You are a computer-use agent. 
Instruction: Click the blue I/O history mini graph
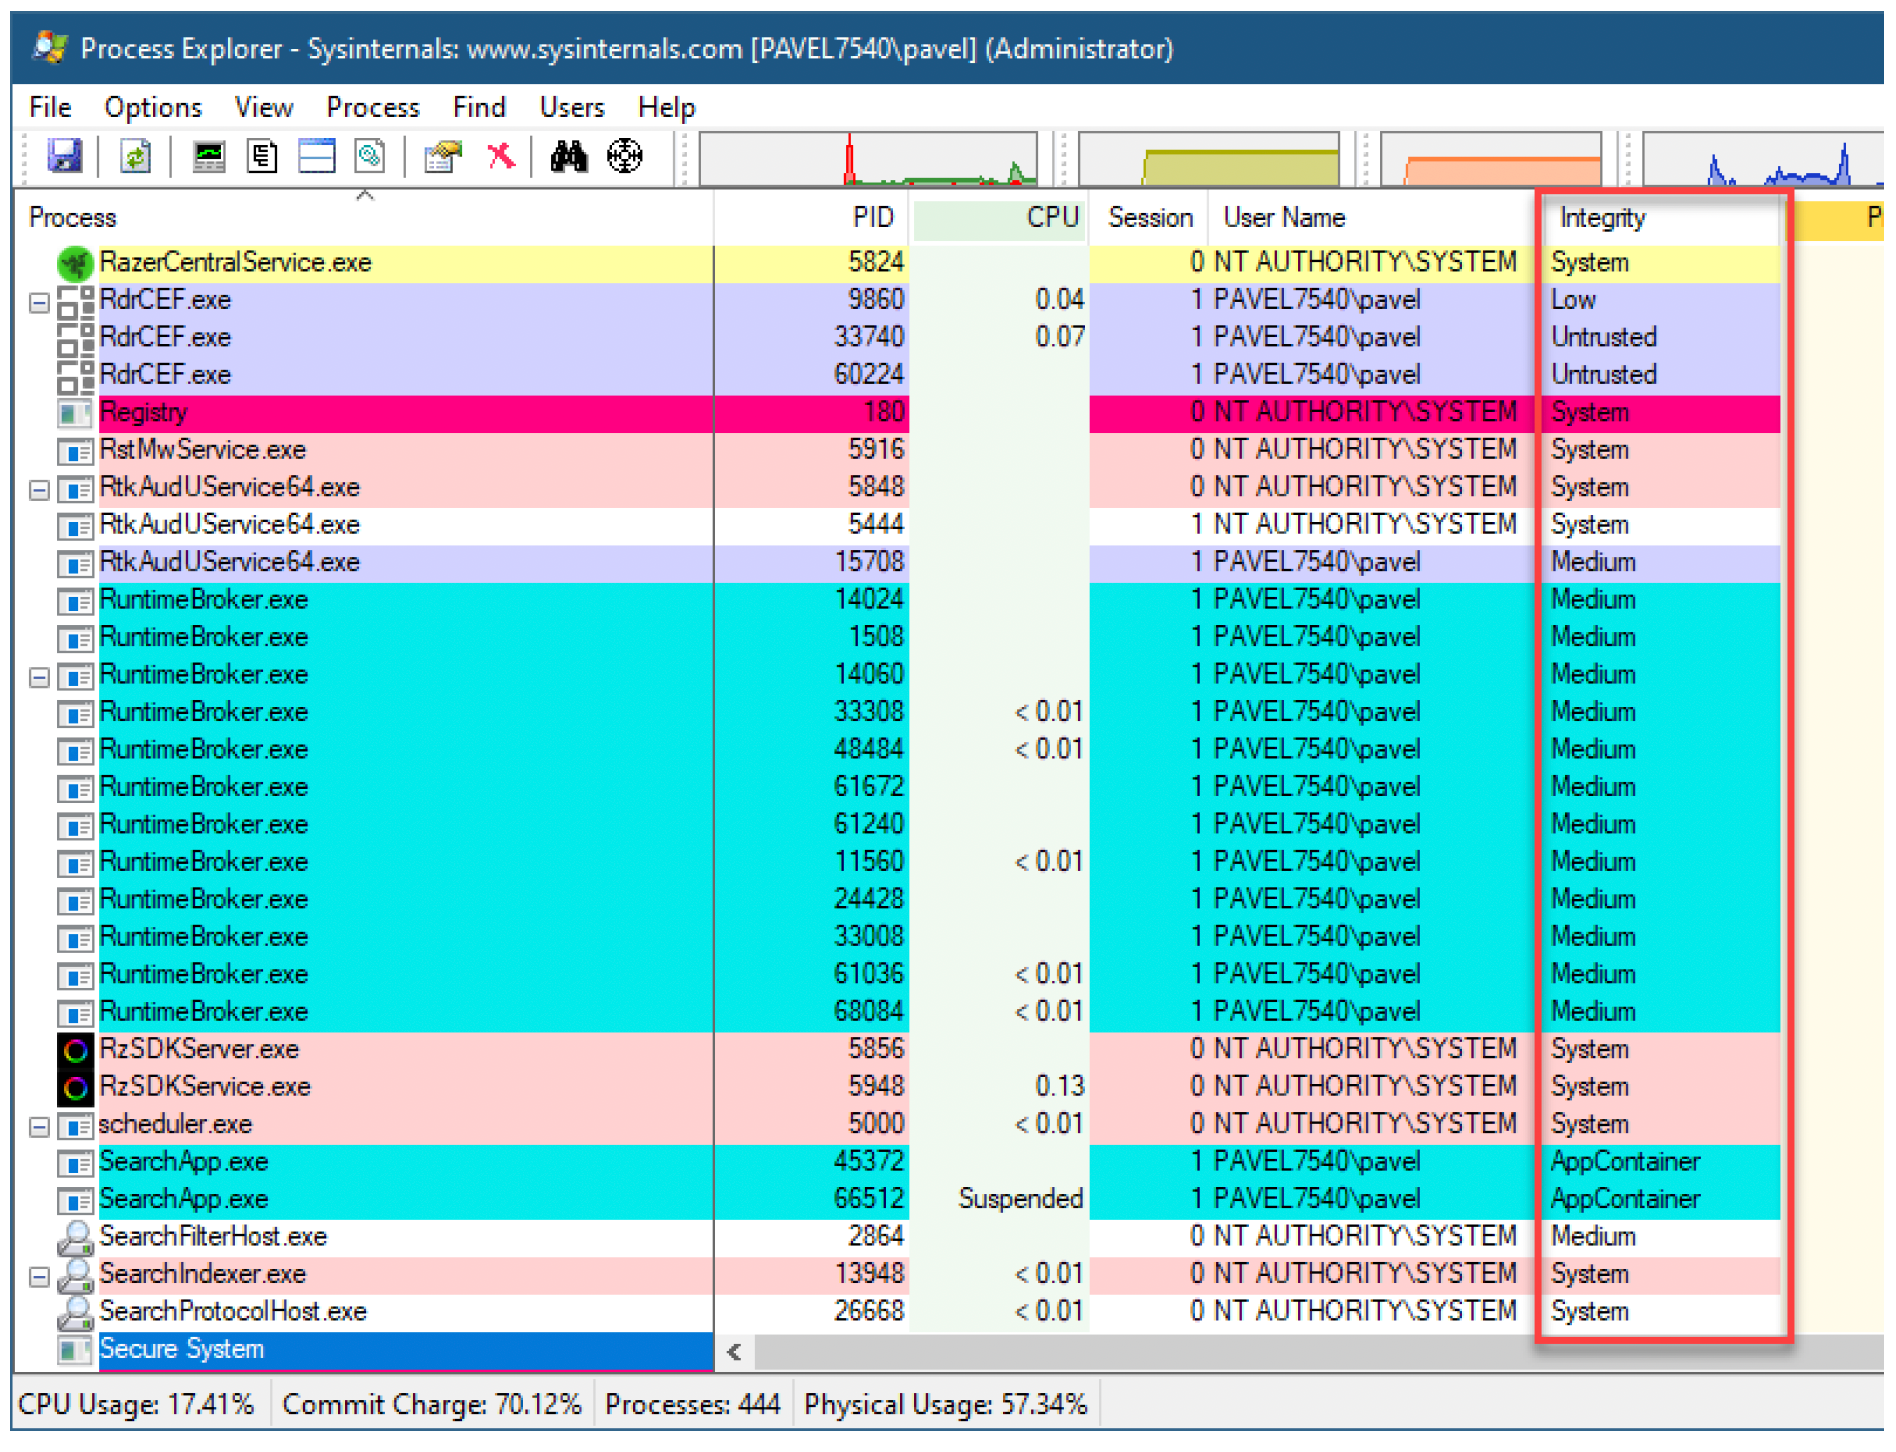pos(1763,159)
